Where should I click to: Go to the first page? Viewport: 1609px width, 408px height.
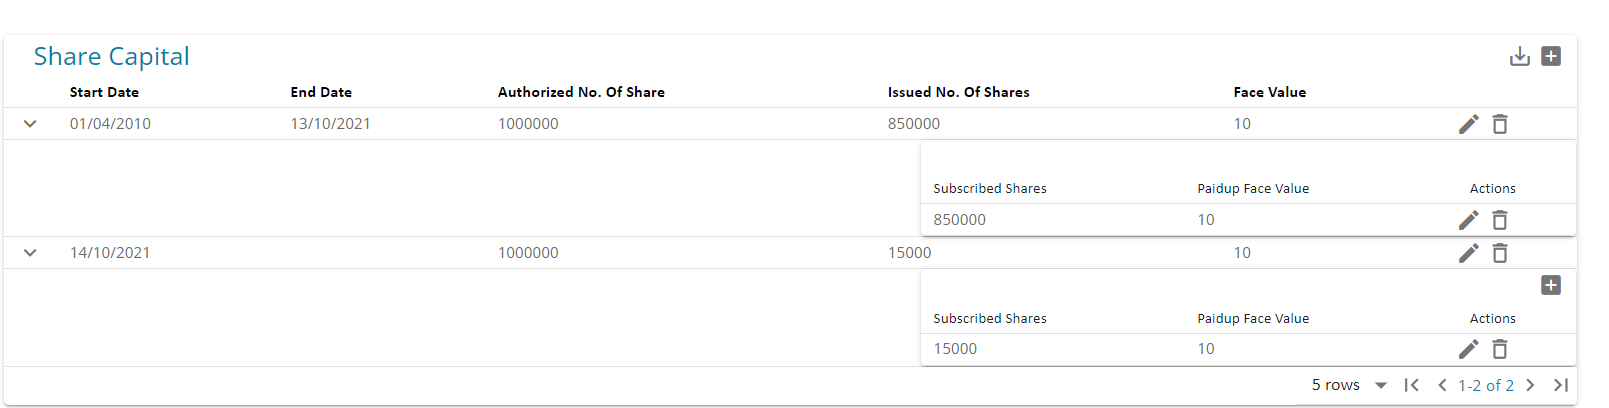(x=1411, y=385)
